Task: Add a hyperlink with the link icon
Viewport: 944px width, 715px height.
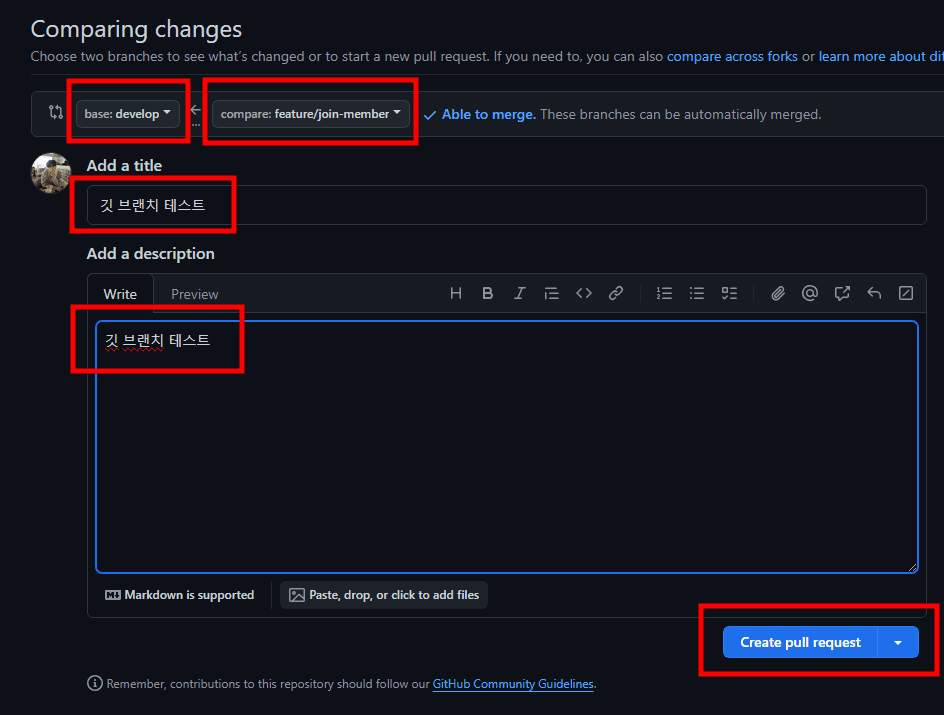Action: click(x=616, y=293)
